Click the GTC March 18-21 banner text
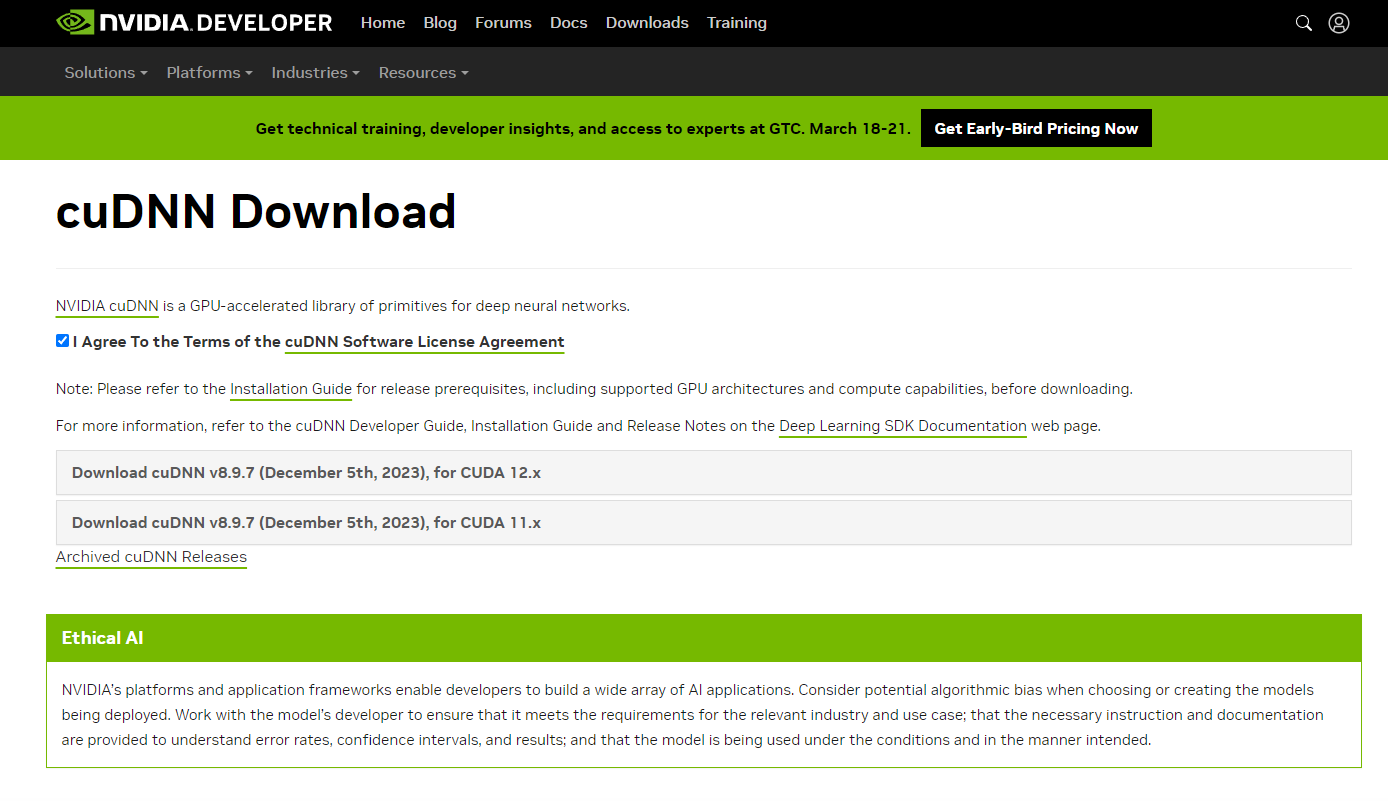This screenshot has width=1388, height=801. pyautogui.click(x=583, y=128)
